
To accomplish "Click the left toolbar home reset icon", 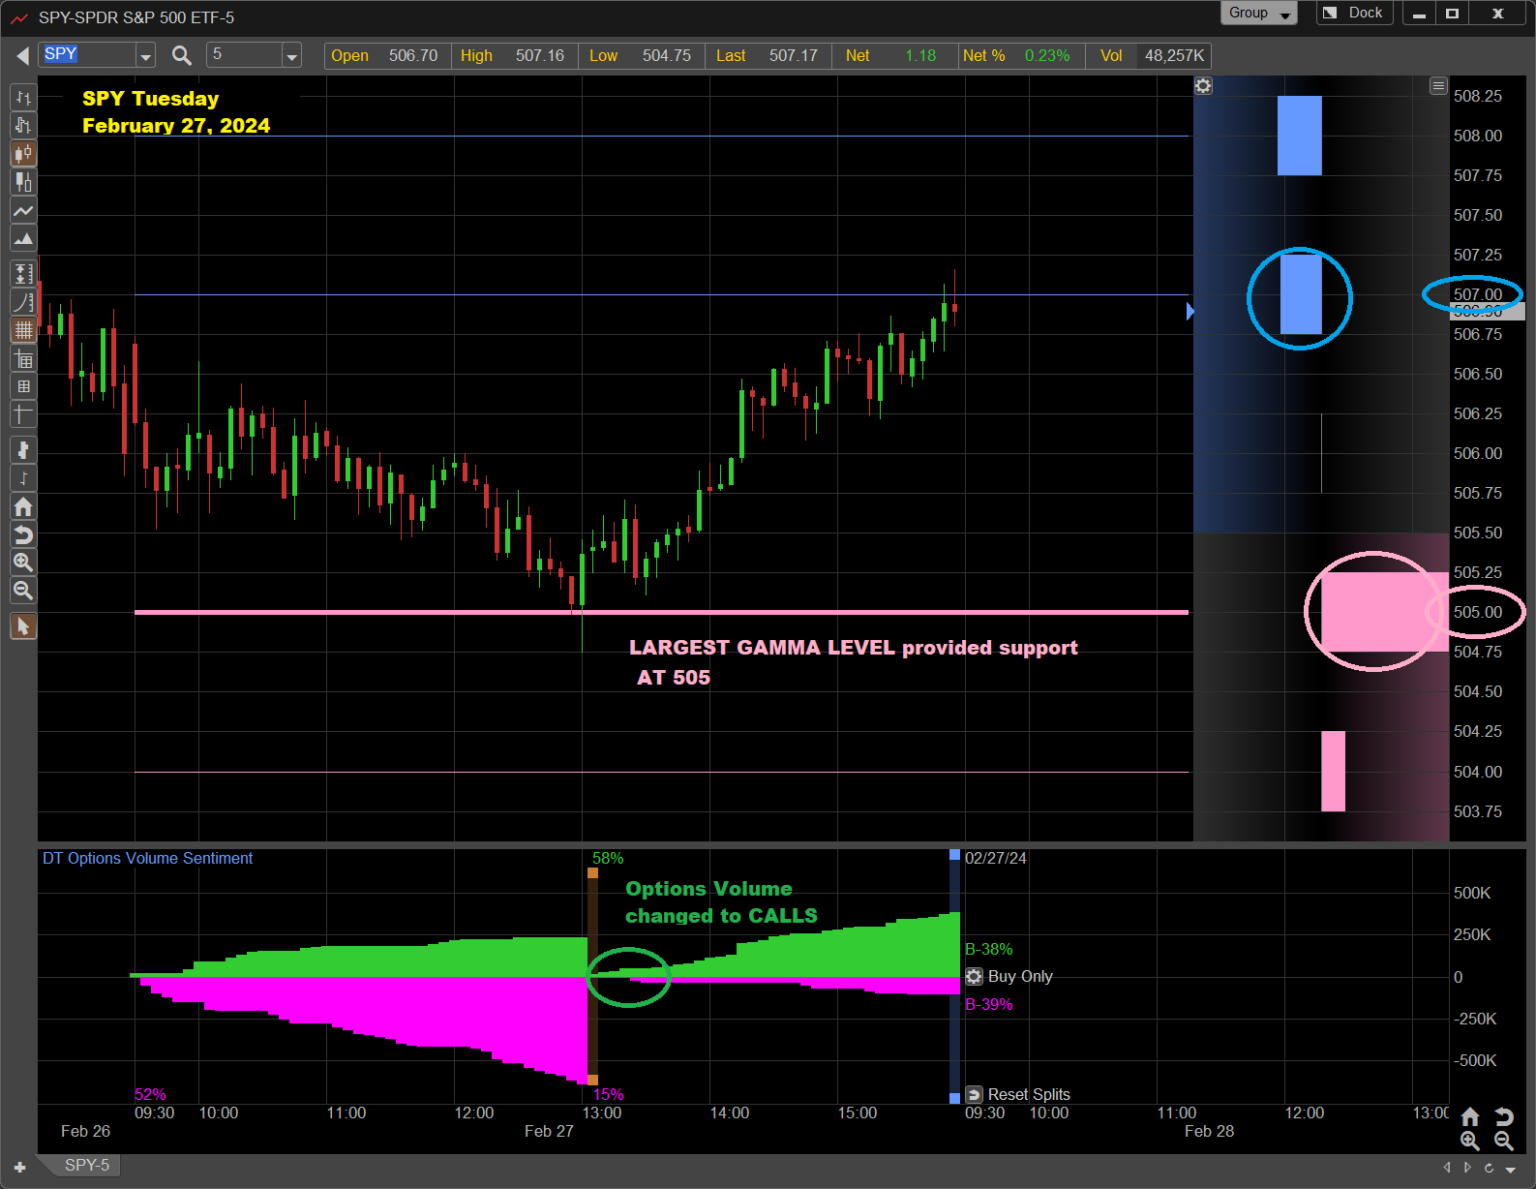I will click(23, 507).
